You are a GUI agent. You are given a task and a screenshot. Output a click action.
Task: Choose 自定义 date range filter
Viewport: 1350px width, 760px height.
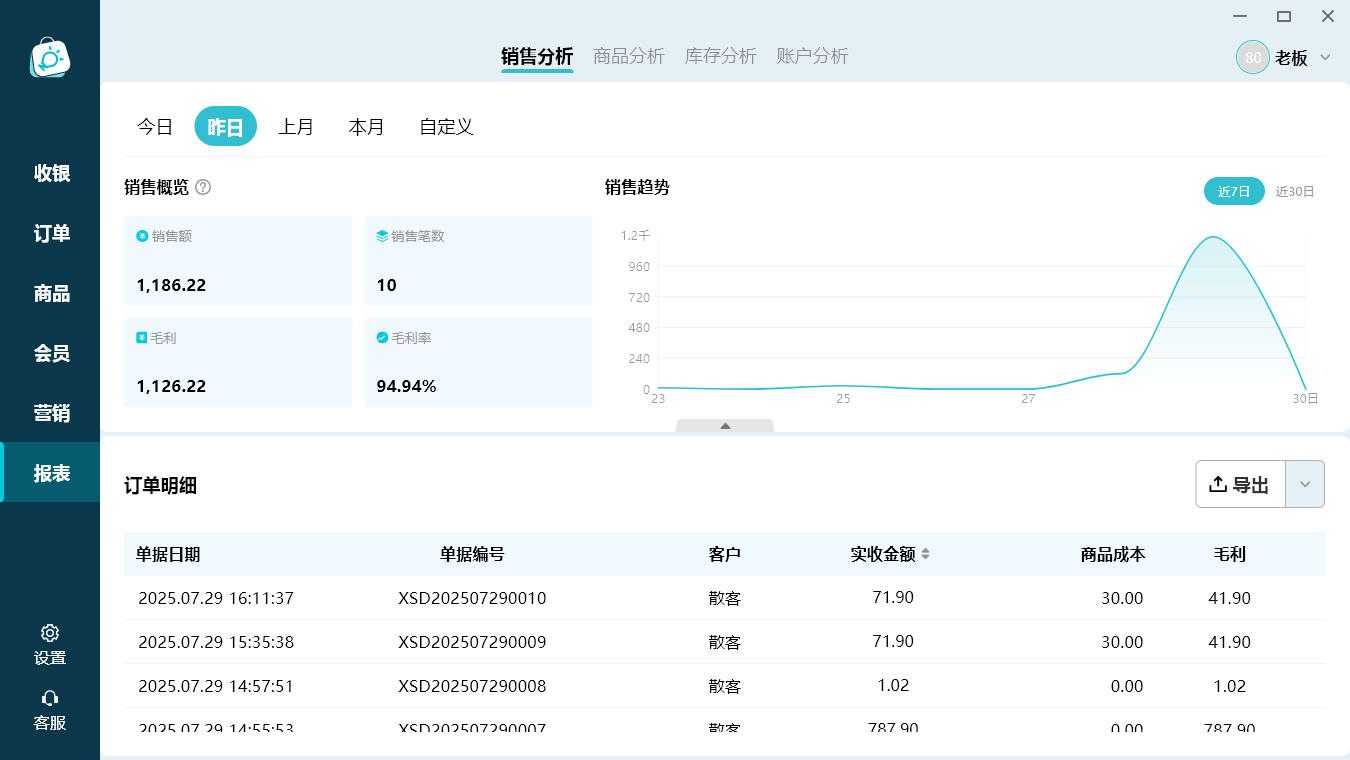click(x=446, y=127)
